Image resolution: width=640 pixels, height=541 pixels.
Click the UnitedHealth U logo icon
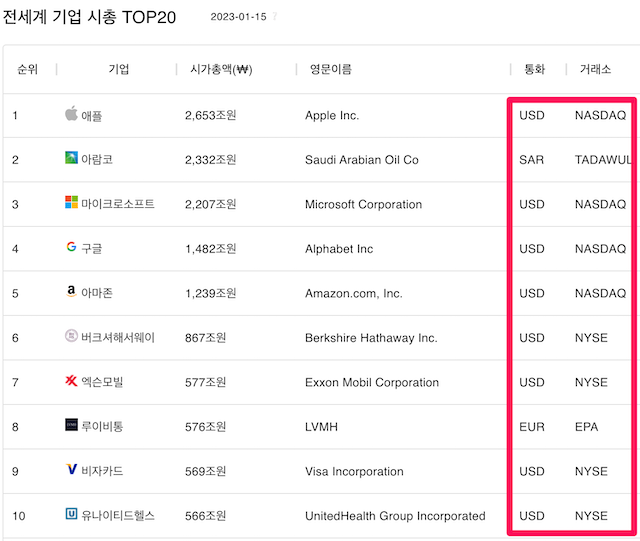(71, 513)
